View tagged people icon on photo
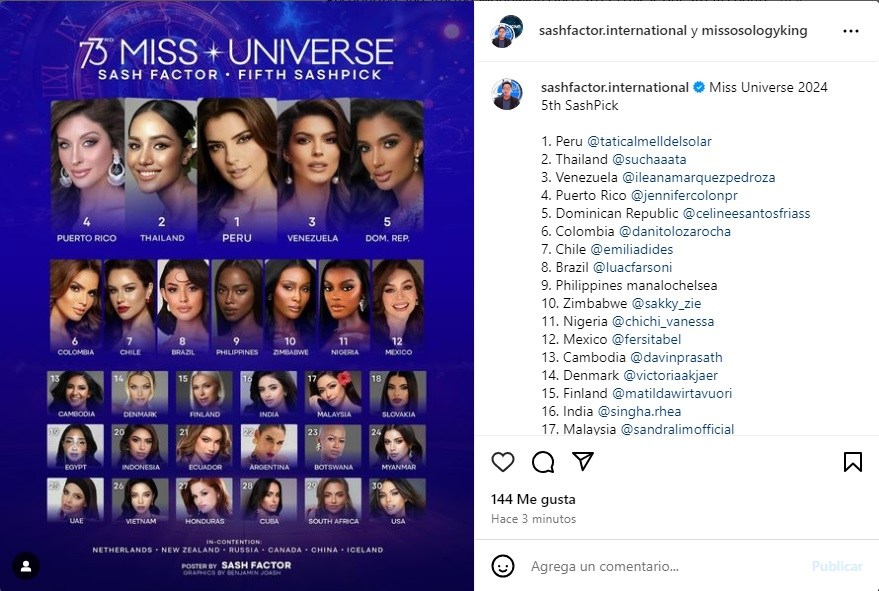Image resolution: width=879 pixels, height=591 pixels. click(x=26, y=566)
